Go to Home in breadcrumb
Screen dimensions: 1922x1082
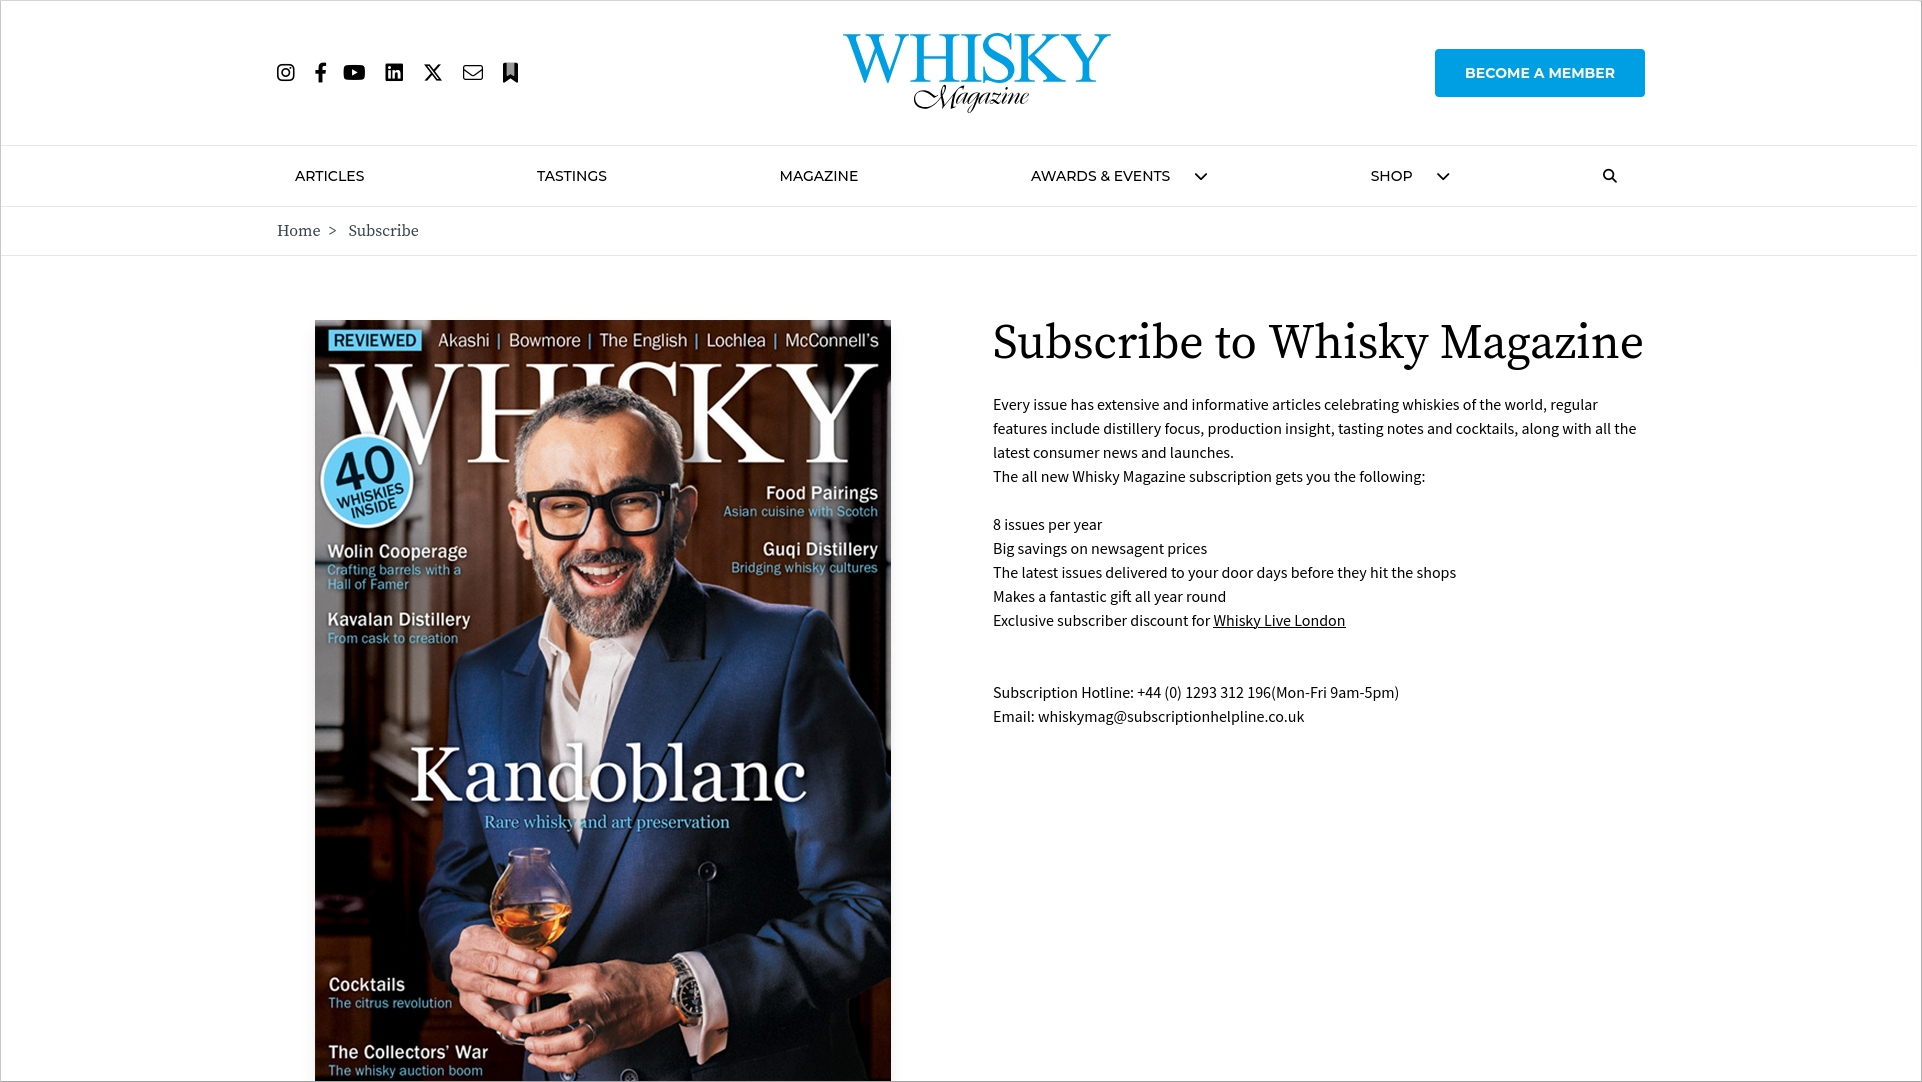pos(299,231)
